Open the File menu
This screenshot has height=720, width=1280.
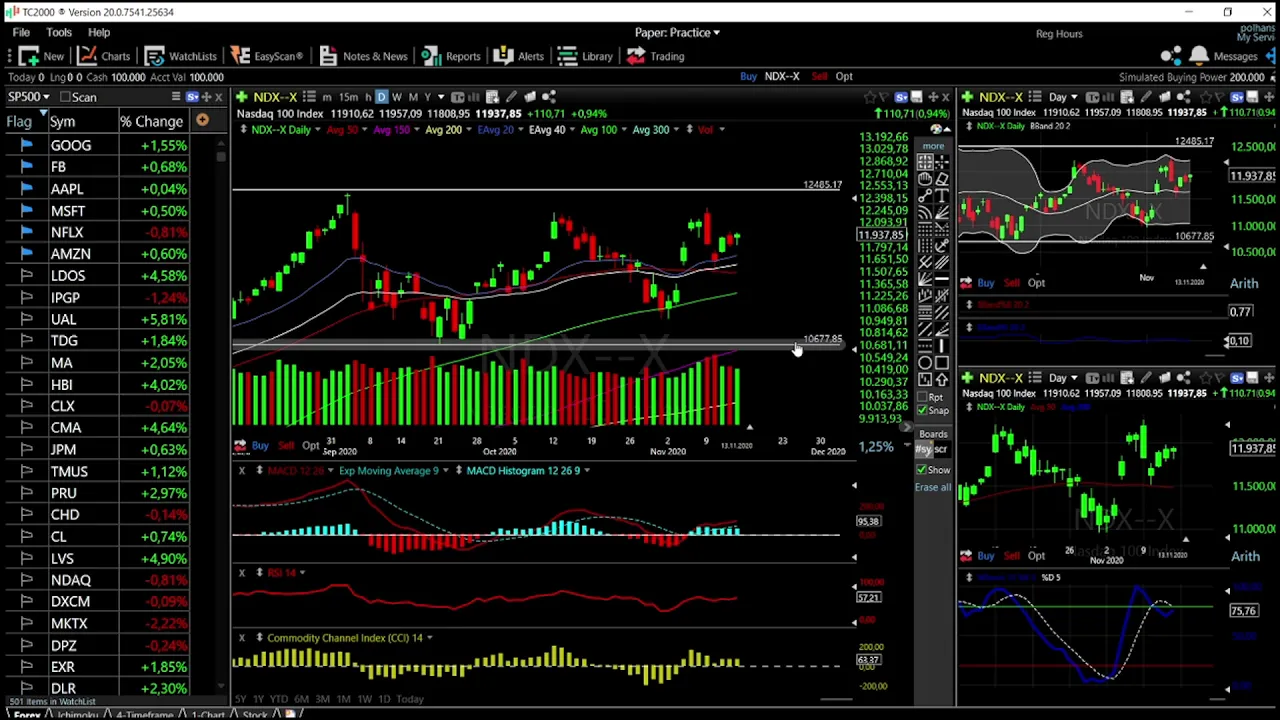point(21,33)
